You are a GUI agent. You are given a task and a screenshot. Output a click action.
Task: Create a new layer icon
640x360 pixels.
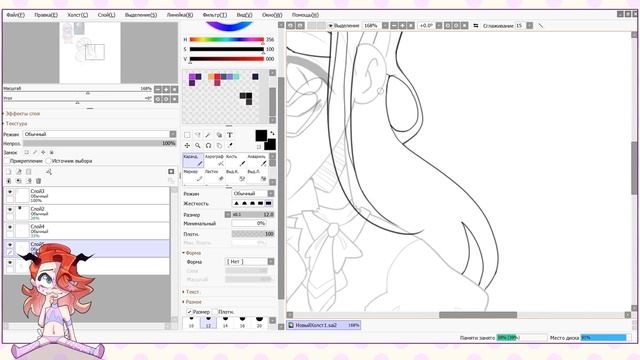tap(8, 172)
